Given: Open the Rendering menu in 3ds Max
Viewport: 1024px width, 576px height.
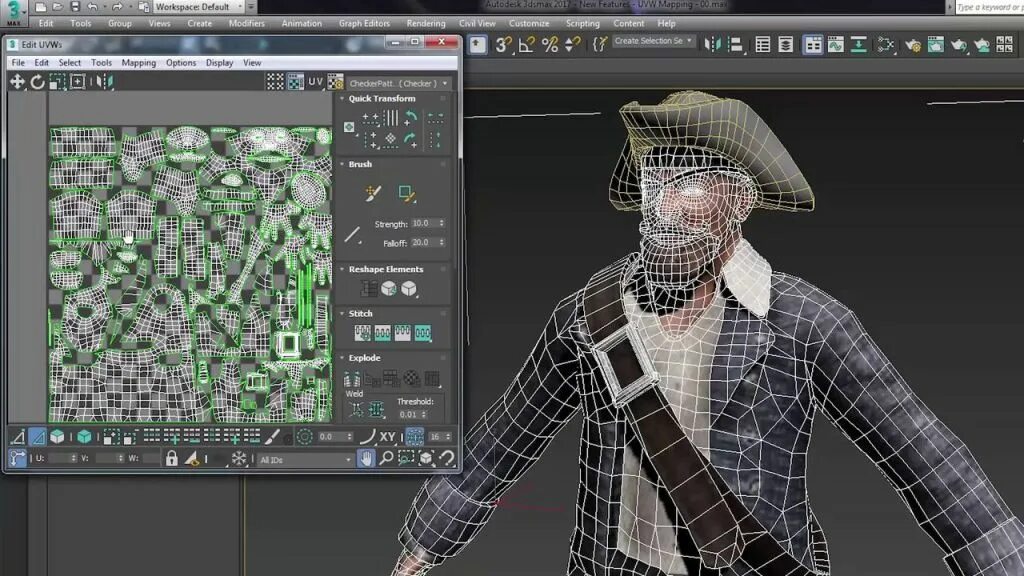Looking at the screenshot, I should click(427, 23).
